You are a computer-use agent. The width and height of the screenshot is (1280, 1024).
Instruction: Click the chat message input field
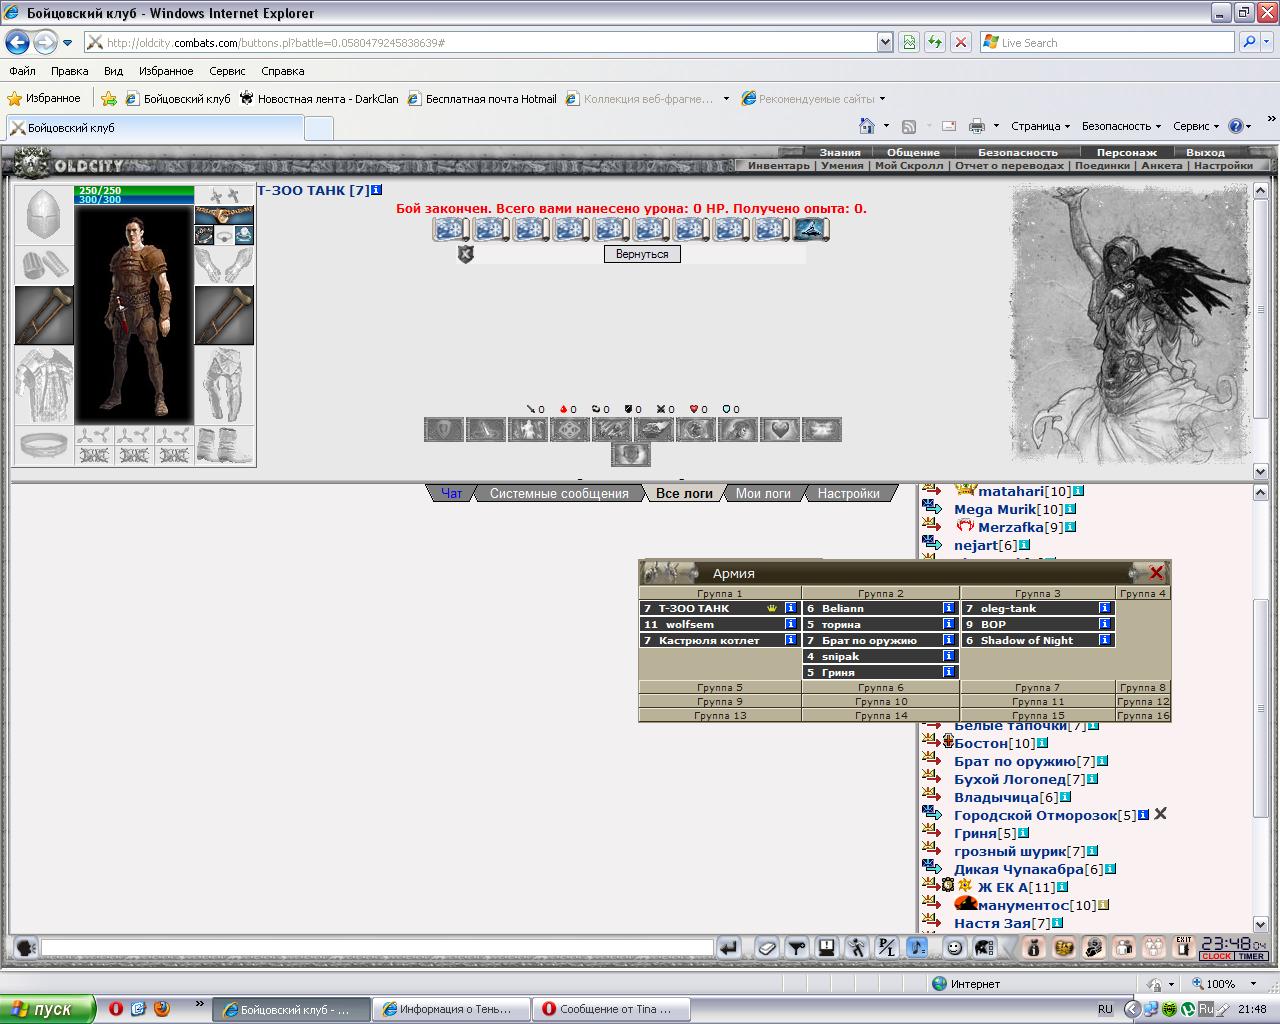click(377, 947)
